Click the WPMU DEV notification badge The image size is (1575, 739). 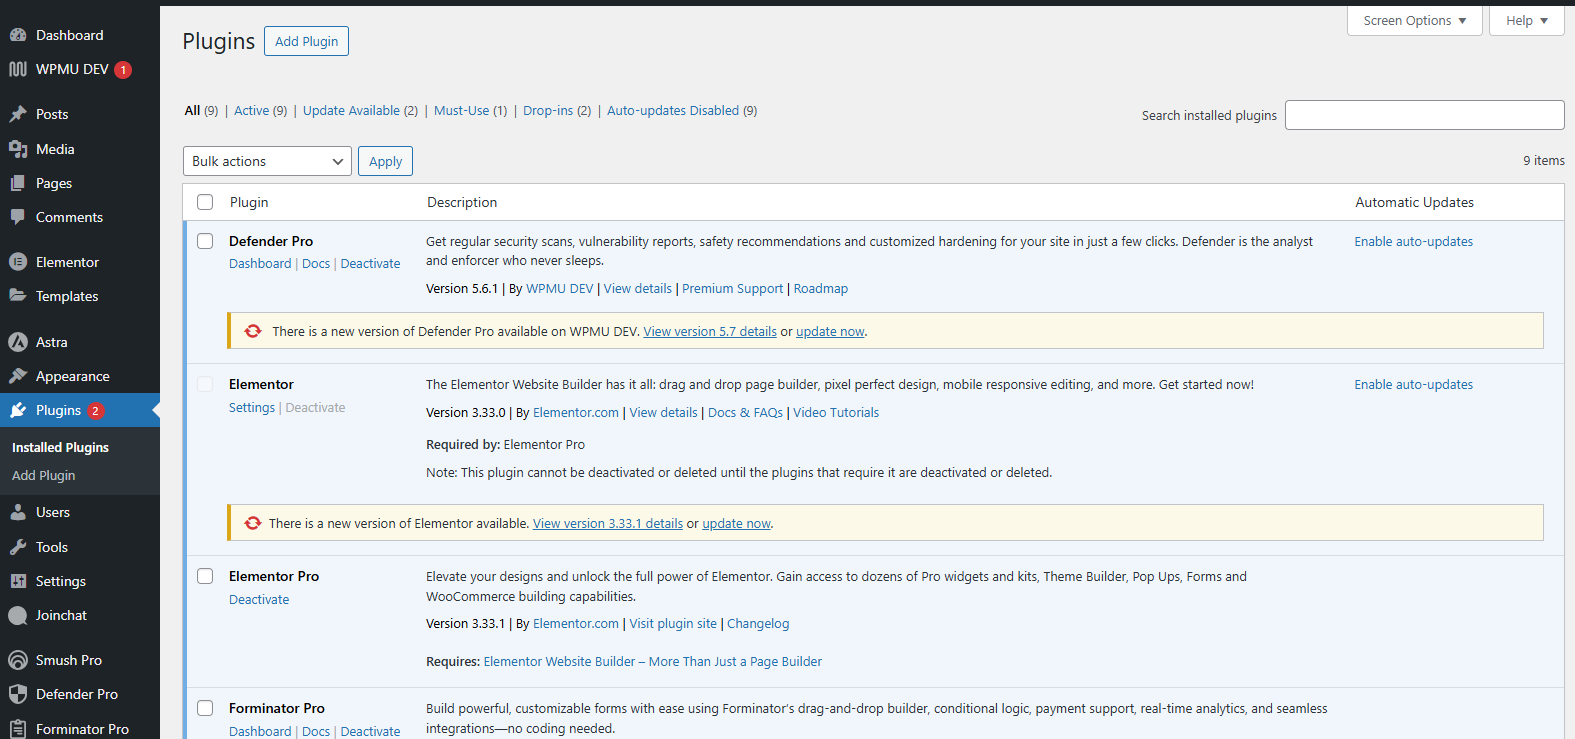pyautogui.click(x=123, y=70)
